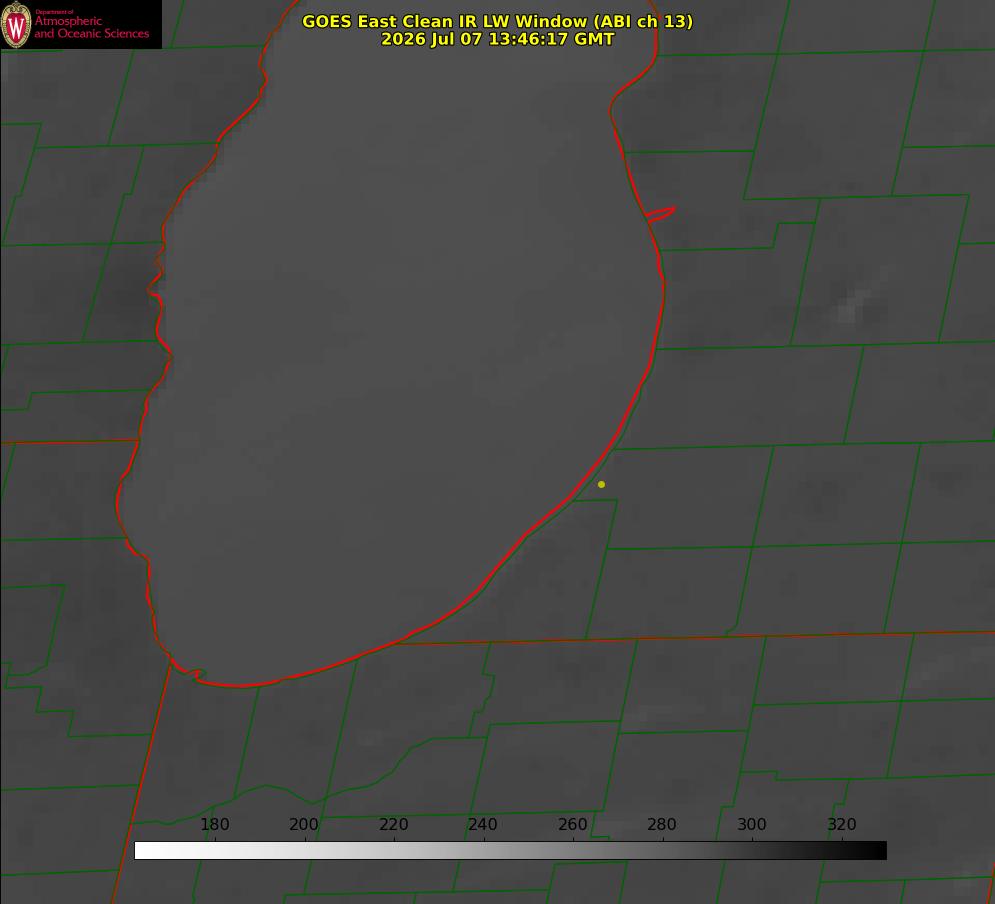Click the 280 colorbar tick label
This screenshot has width=995, height=904.
point(662,824)
